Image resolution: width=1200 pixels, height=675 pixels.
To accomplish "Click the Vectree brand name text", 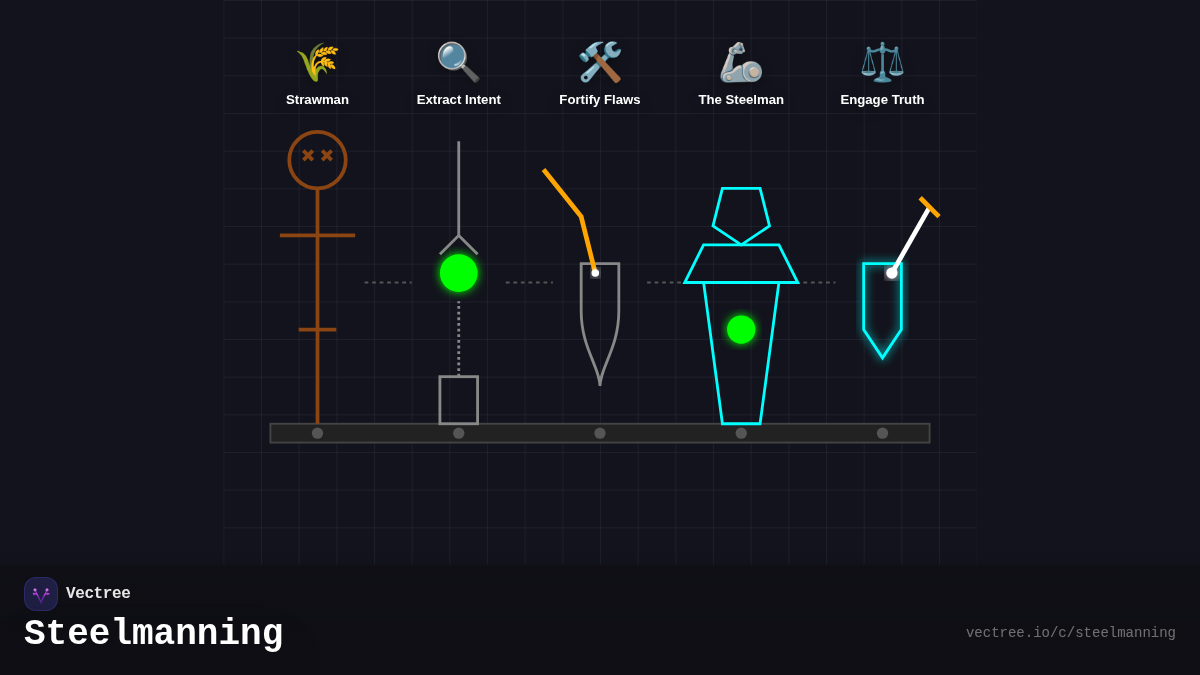I will (98, 594).
